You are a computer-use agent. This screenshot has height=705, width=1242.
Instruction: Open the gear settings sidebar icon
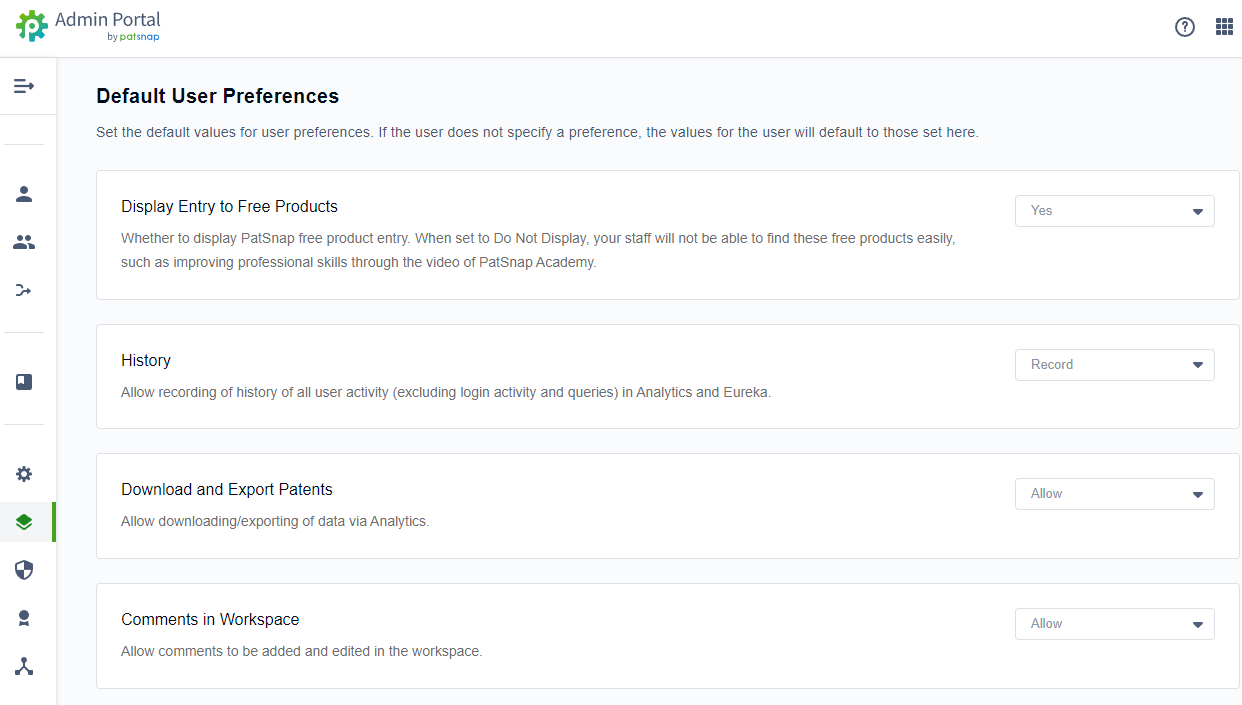24,474
